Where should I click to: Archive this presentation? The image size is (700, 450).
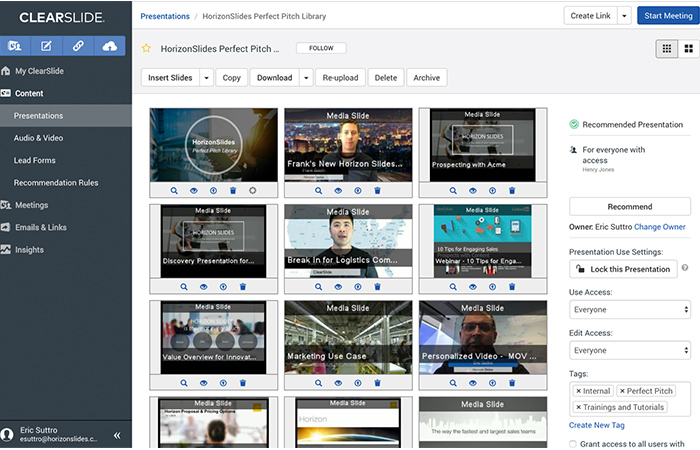(426, 78)
